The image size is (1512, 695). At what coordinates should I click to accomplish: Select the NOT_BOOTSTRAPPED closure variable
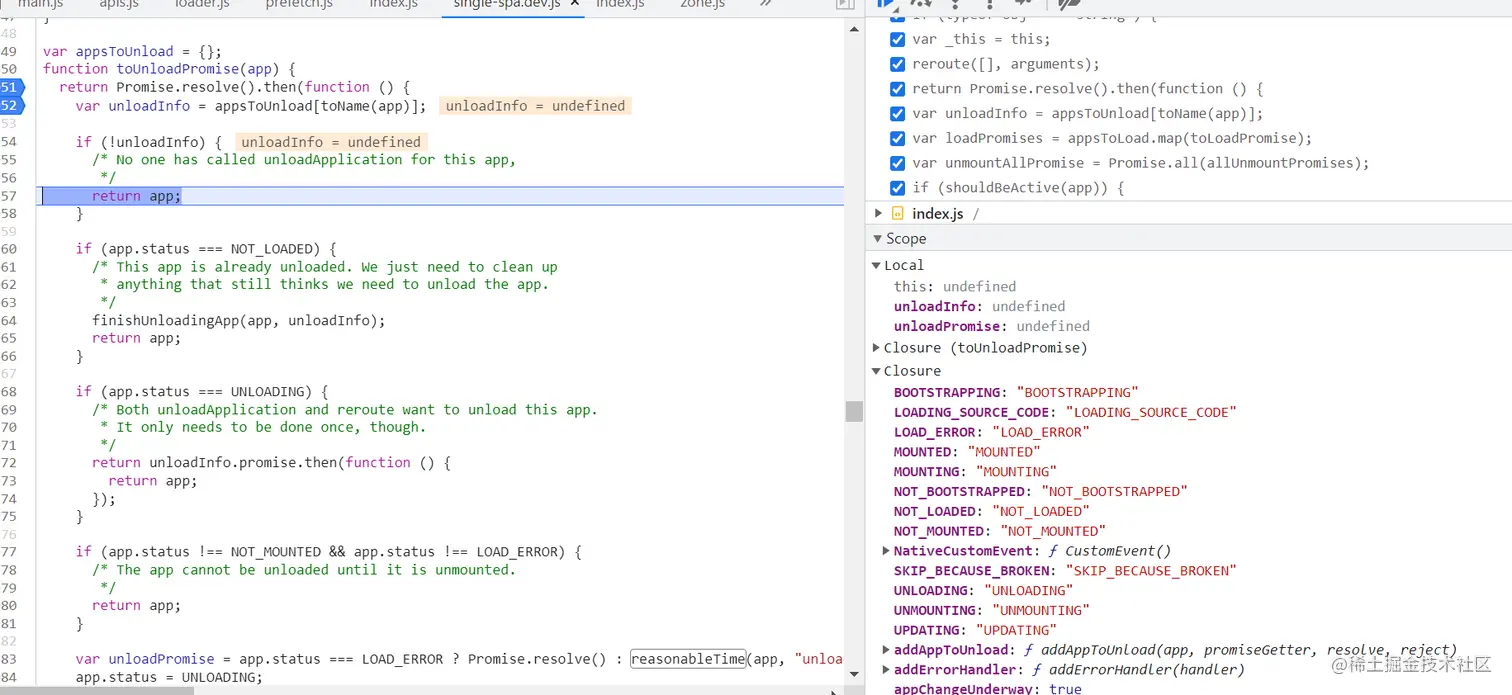click(x=1041, y=492)
